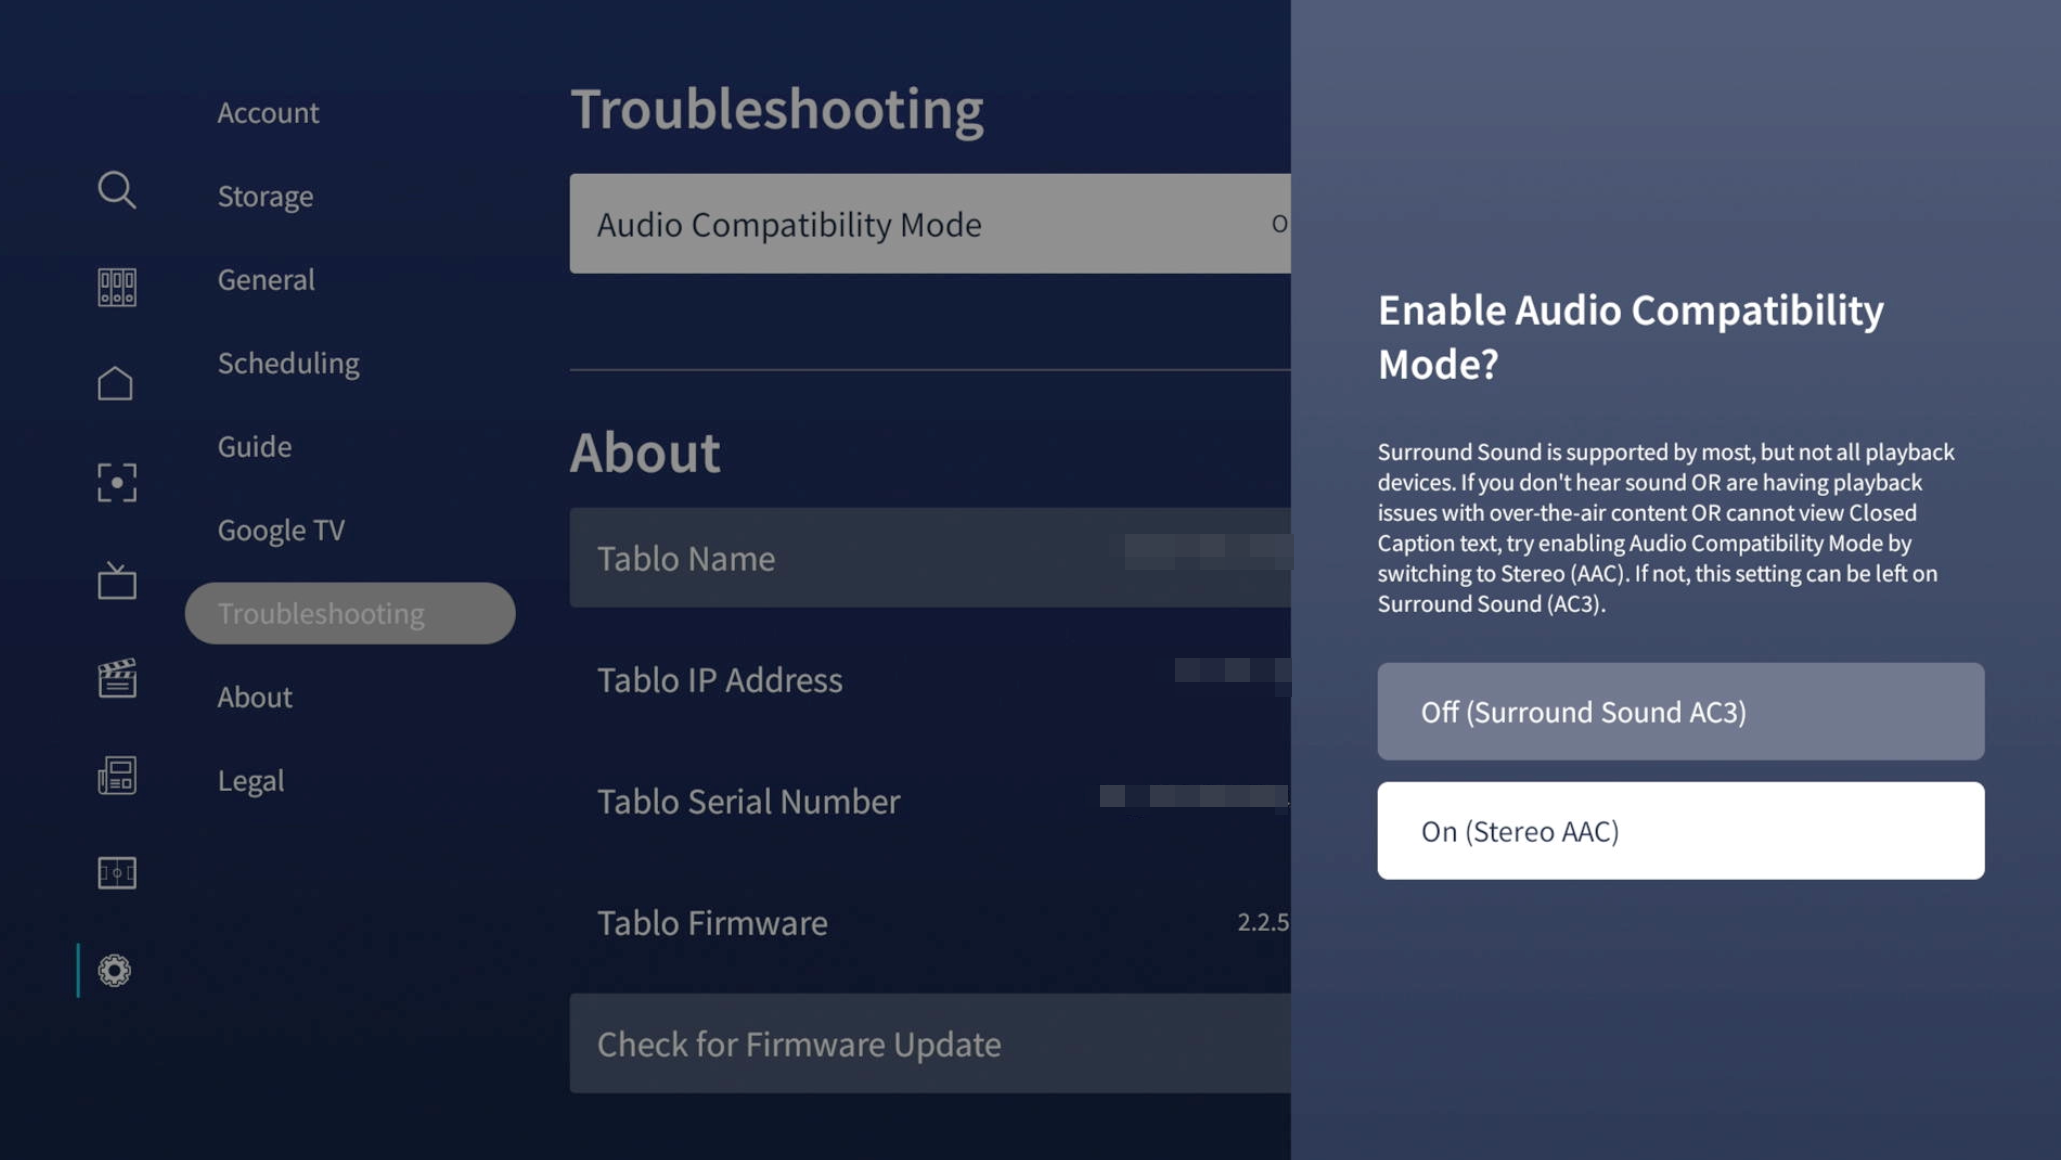This screenshot has width=2061, height=1160.
Task: Open the news page icon in sidebar
Action: 116,775
